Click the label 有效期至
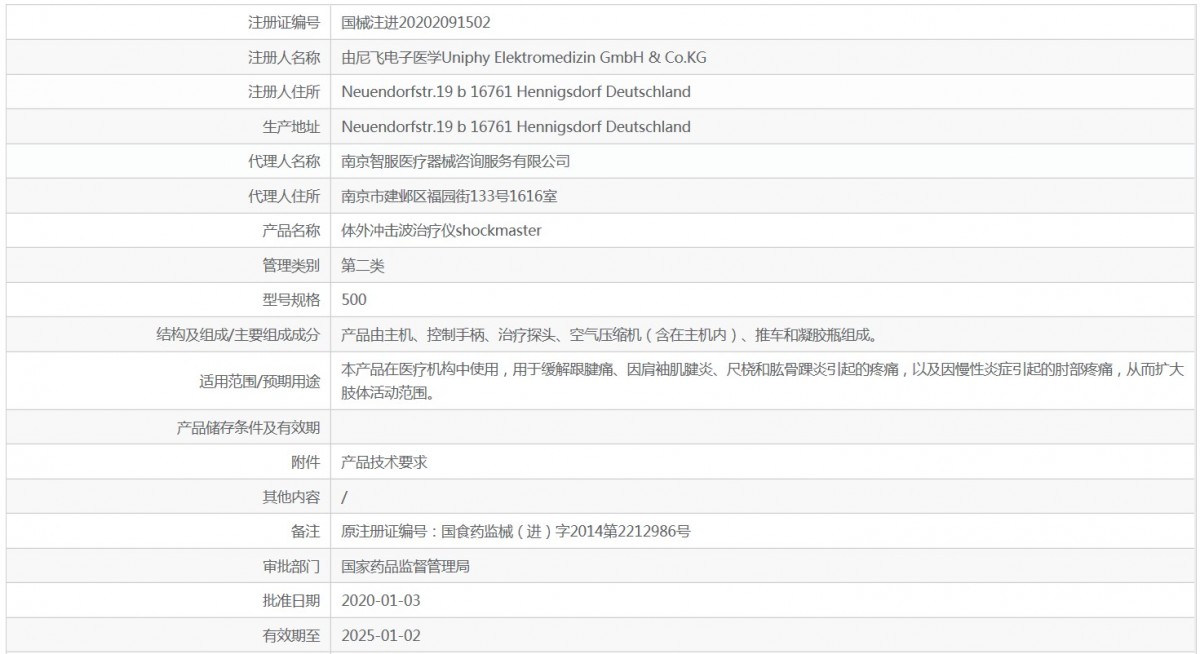Image resolution: width=1200 pixels, height=654 pixels. point(291,635)
